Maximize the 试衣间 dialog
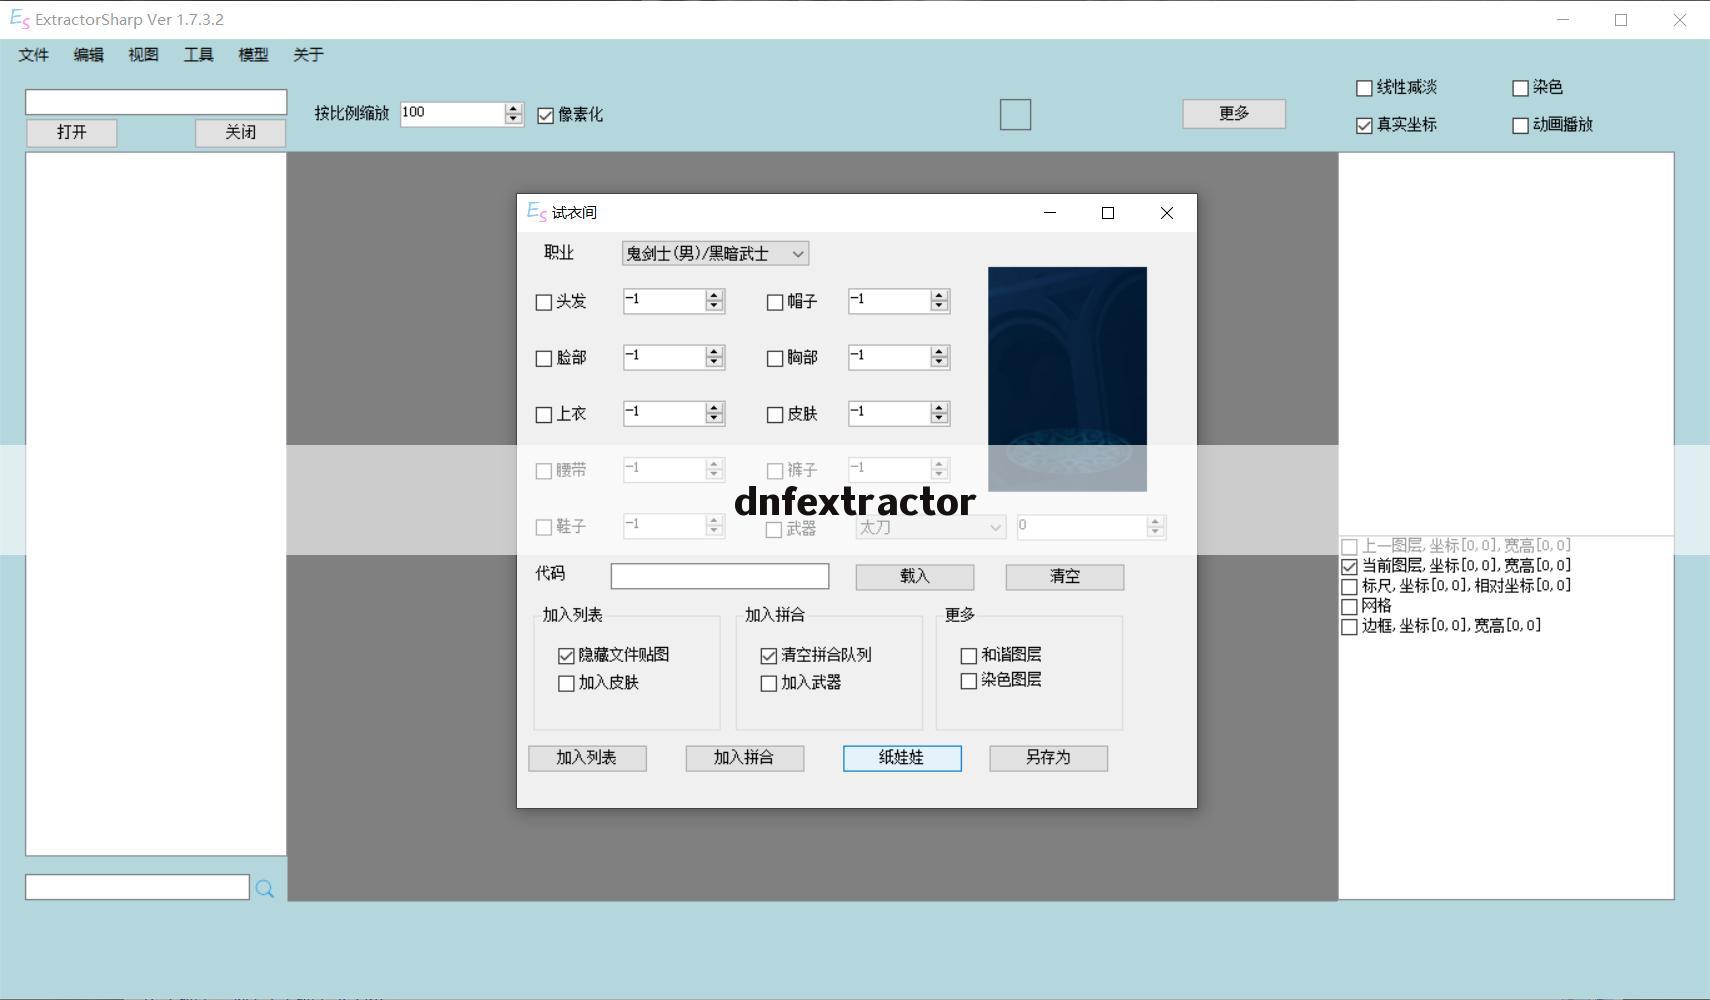Viewport: 1710px width, 1000px height. tap(1108, 213)
